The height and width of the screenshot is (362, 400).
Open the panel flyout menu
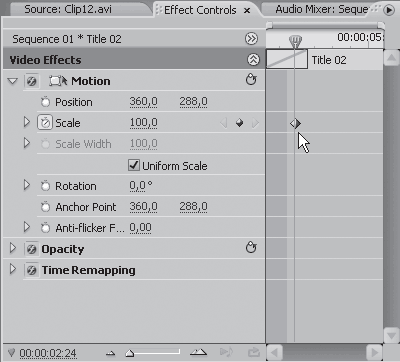point(389,10)
